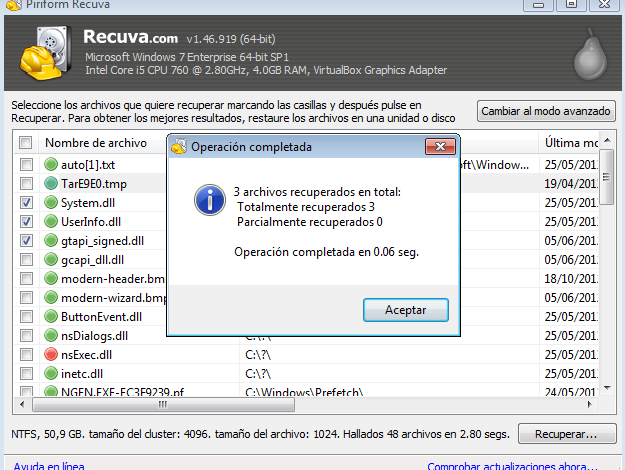Click Aceptar in the dialog
Image resolution: width=625 pixels, height=470 pixels.
coord(405,310)
